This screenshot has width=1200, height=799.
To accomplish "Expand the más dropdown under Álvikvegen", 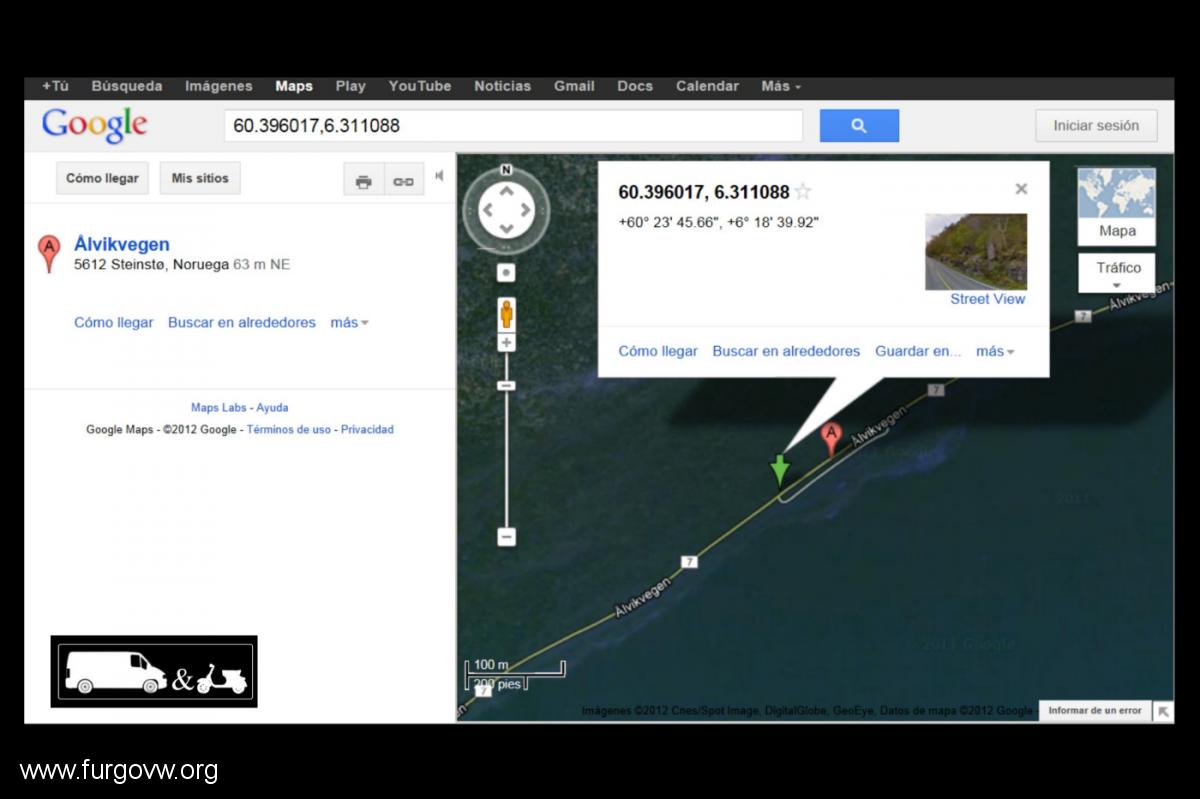I will click(x=349, y=323).
